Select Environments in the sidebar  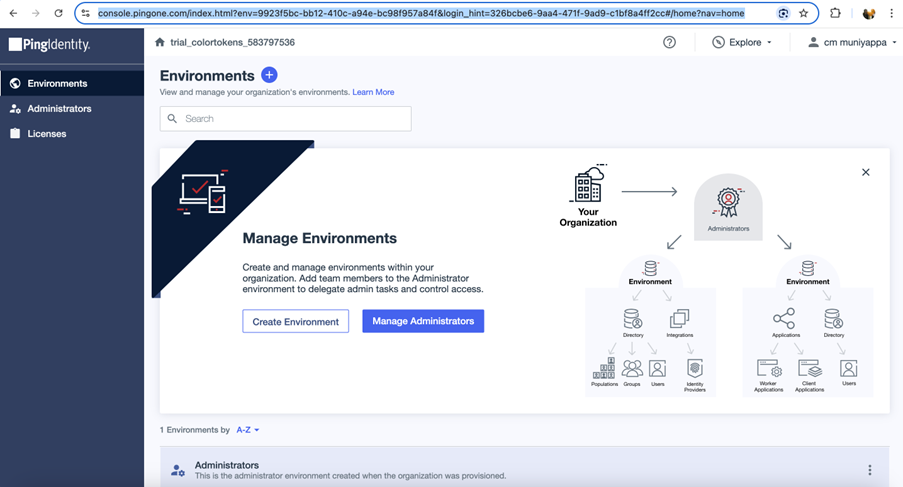pyautogui.click(x=57, y=83)
